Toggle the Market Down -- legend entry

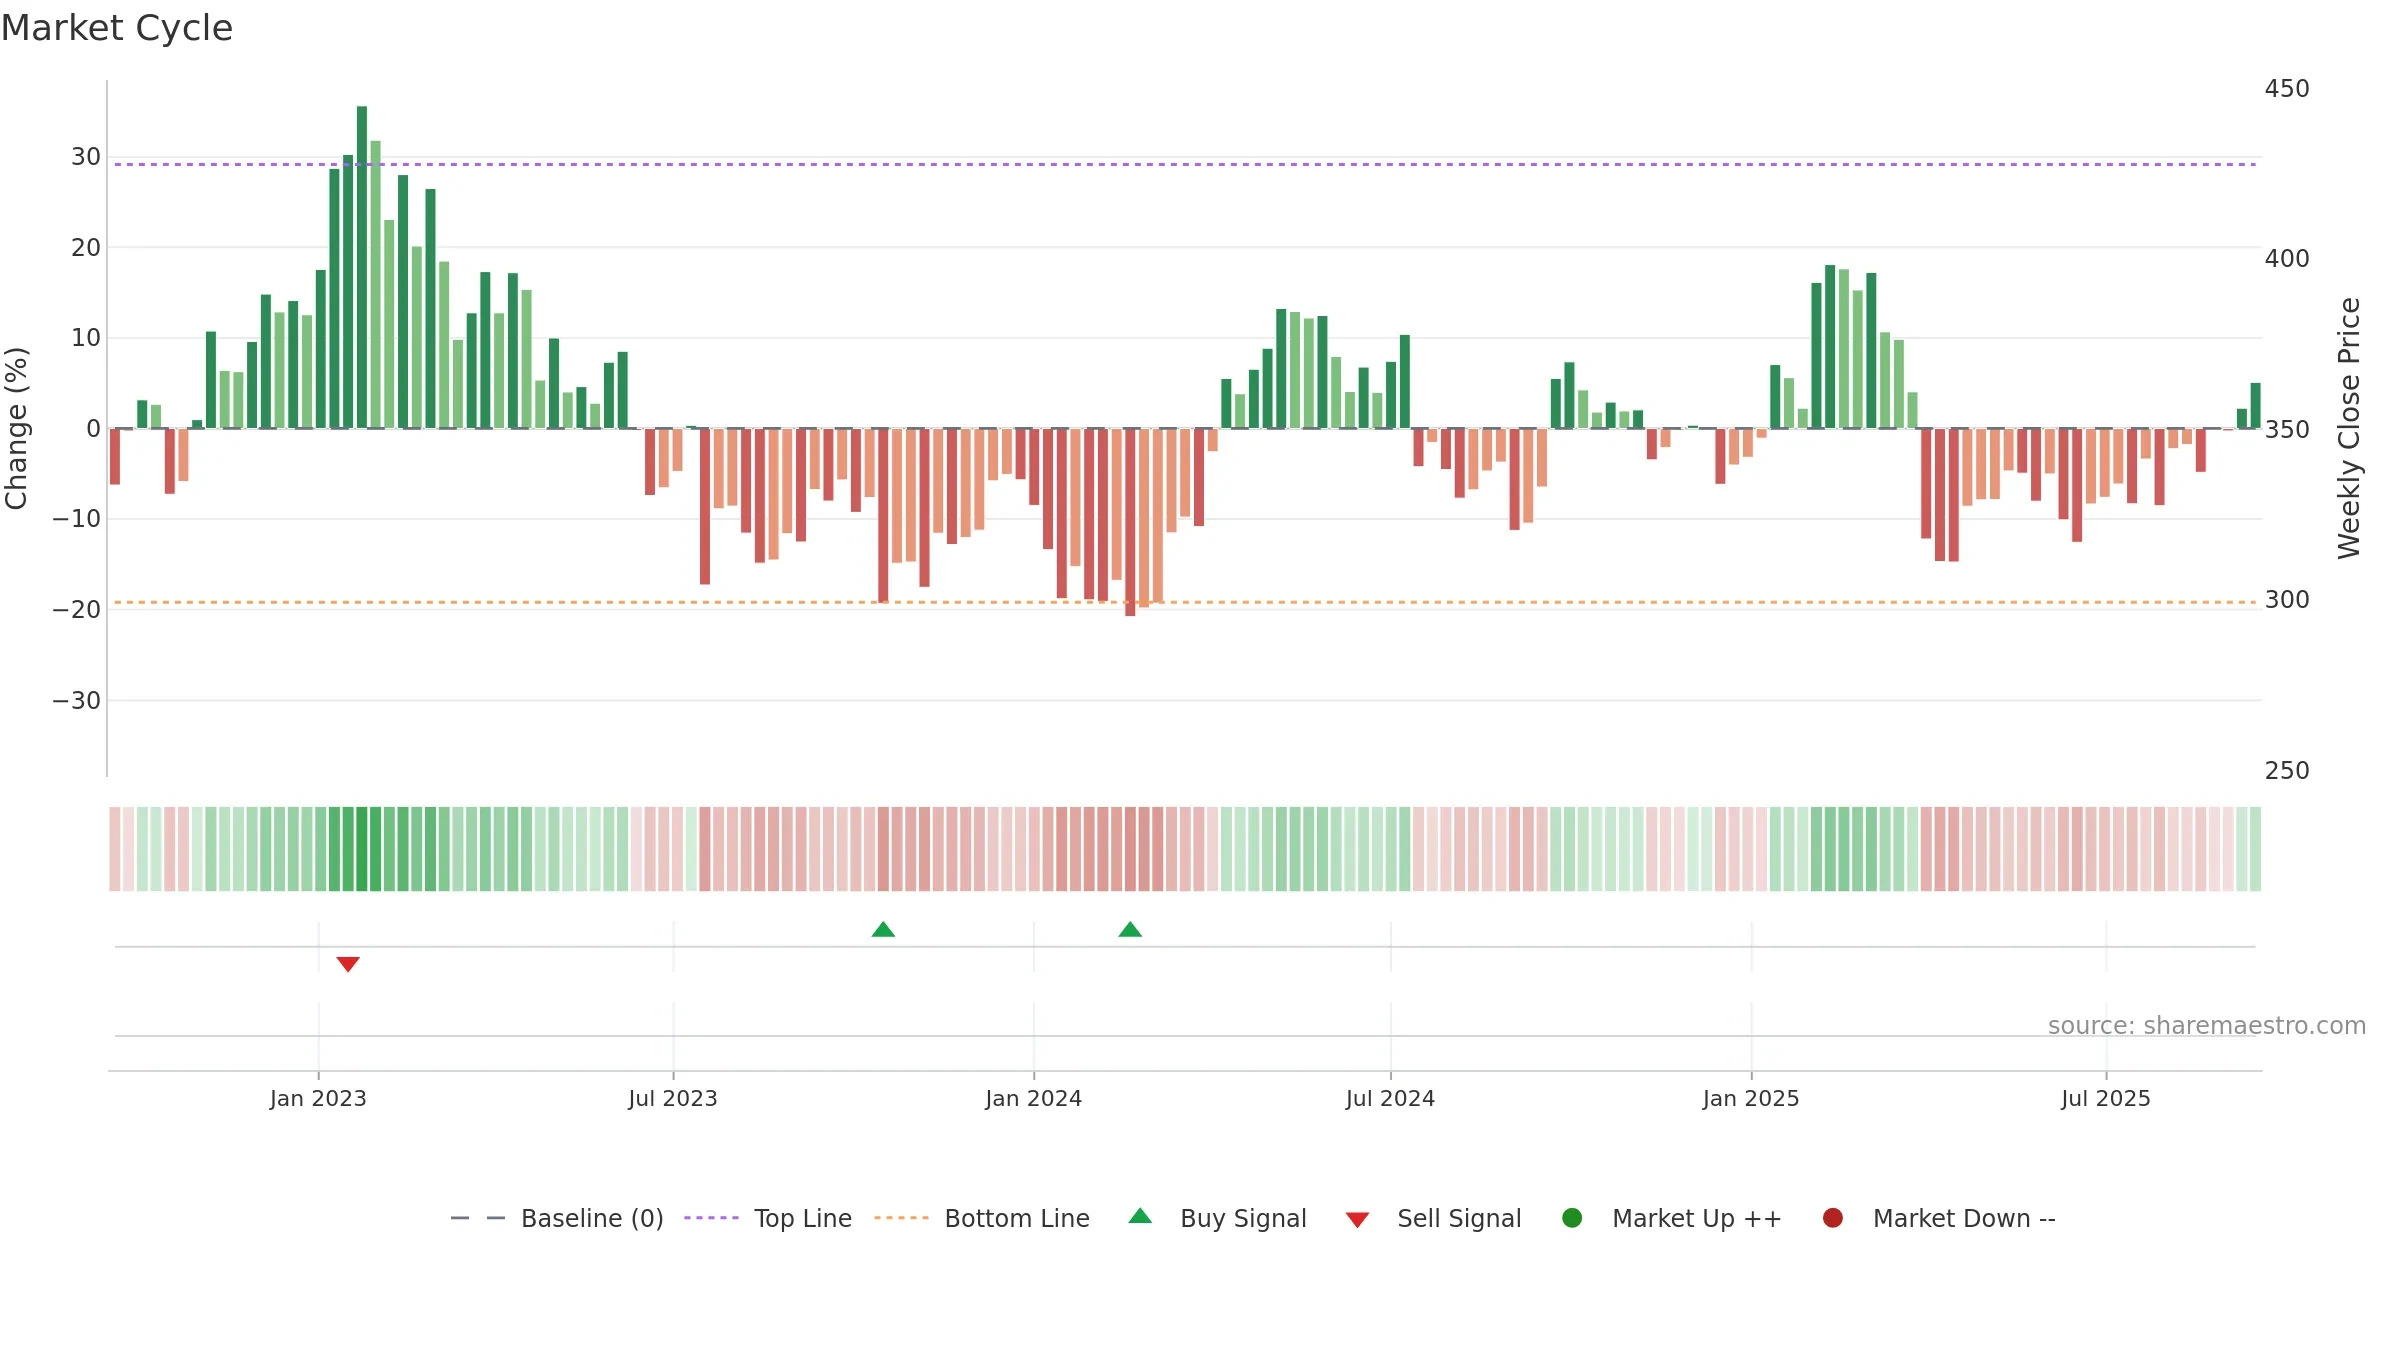pyautogui.click(x=1939, y=1218)
